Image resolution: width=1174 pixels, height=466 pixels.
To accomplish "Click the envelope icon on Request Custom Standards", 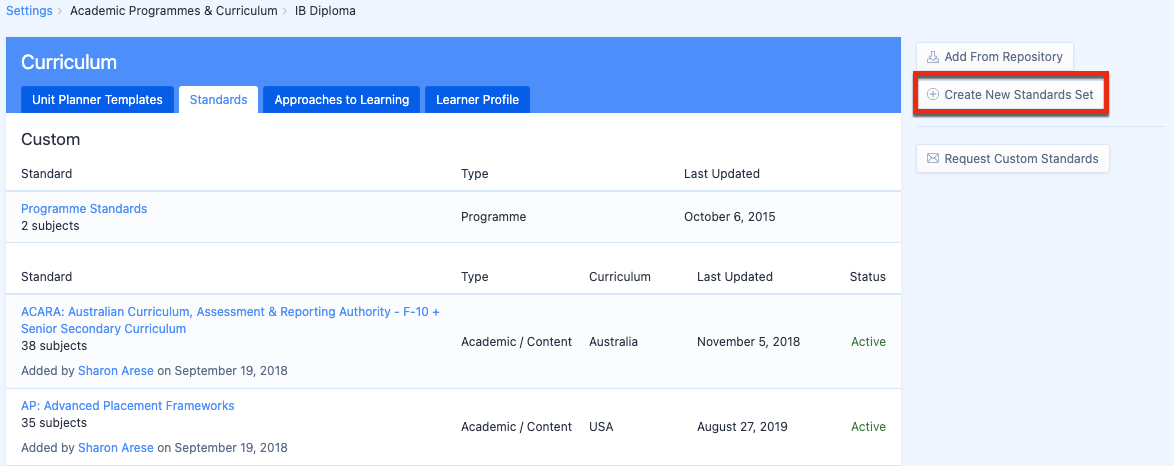I will 933,159.
